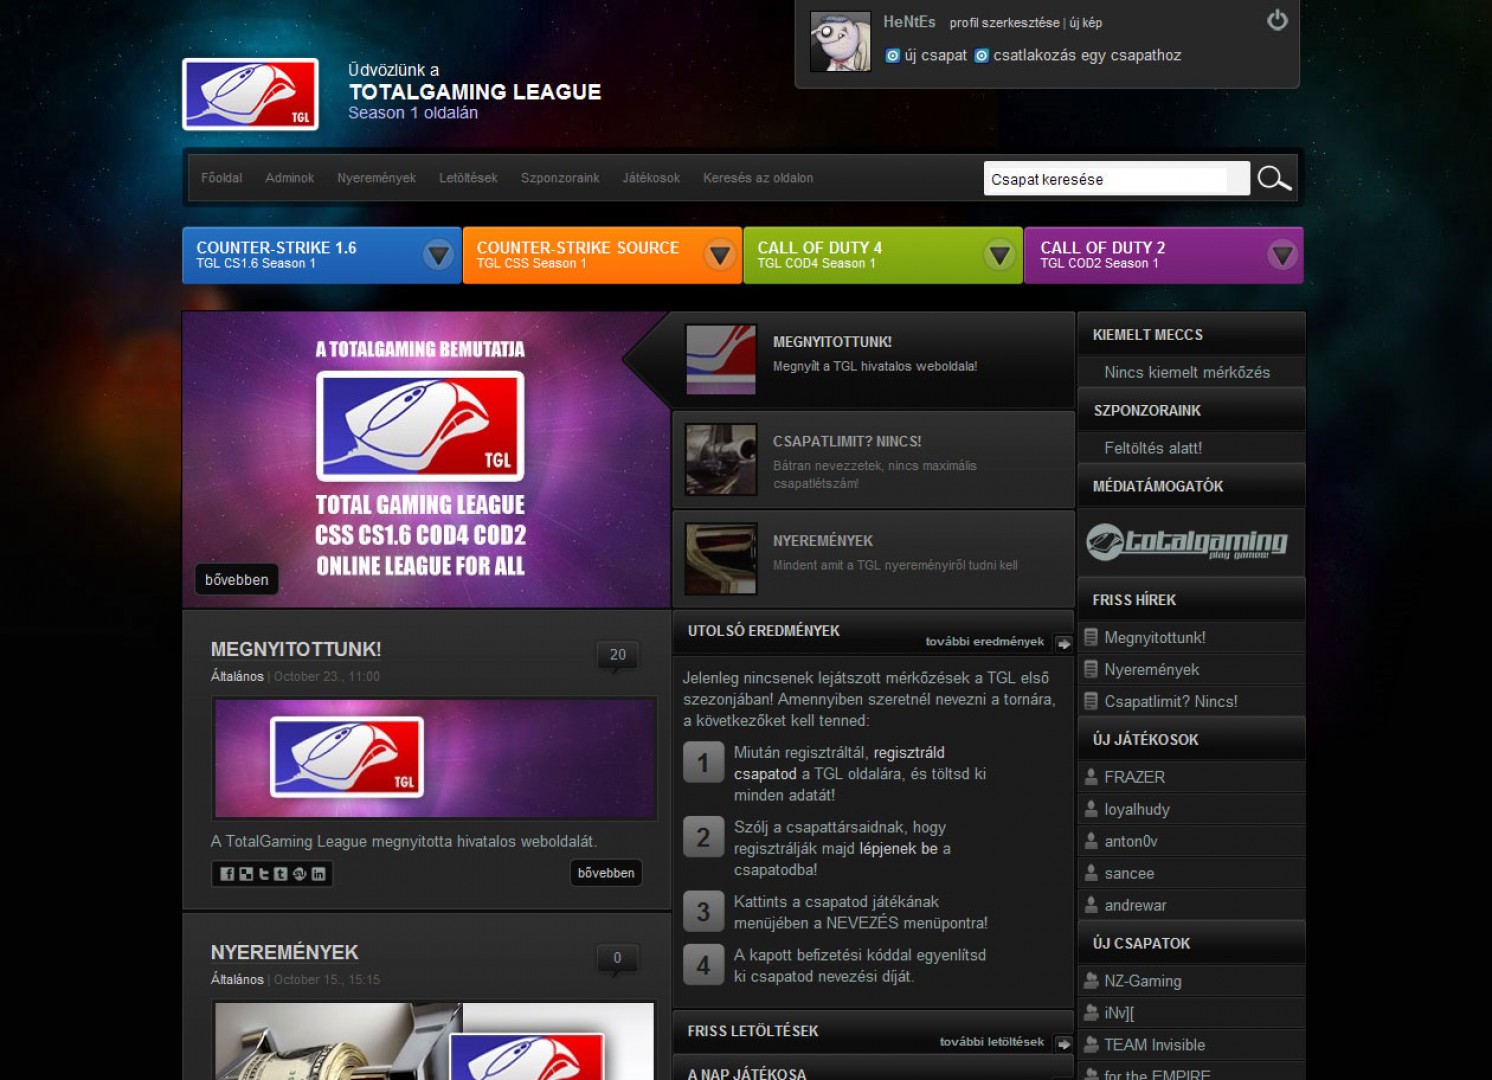
Task: Share Megnyitottunk post on LinkedIn
Action: [318, 874]
